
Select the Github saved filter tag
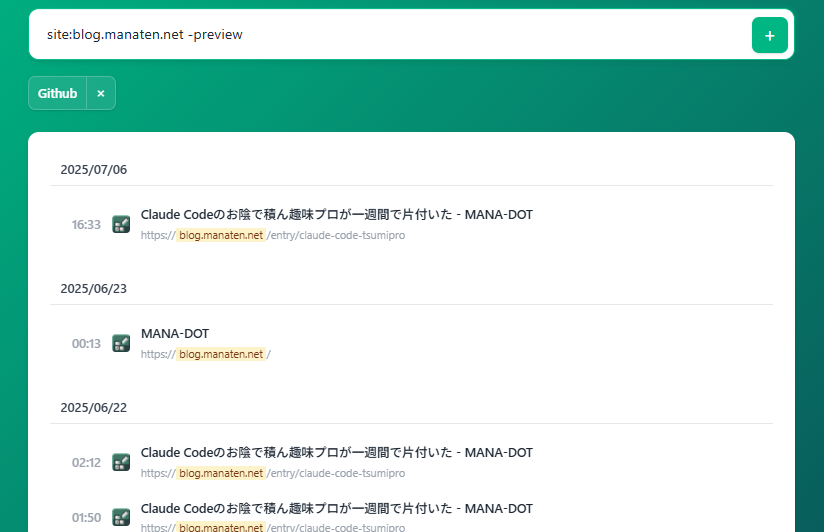point(57,93)
